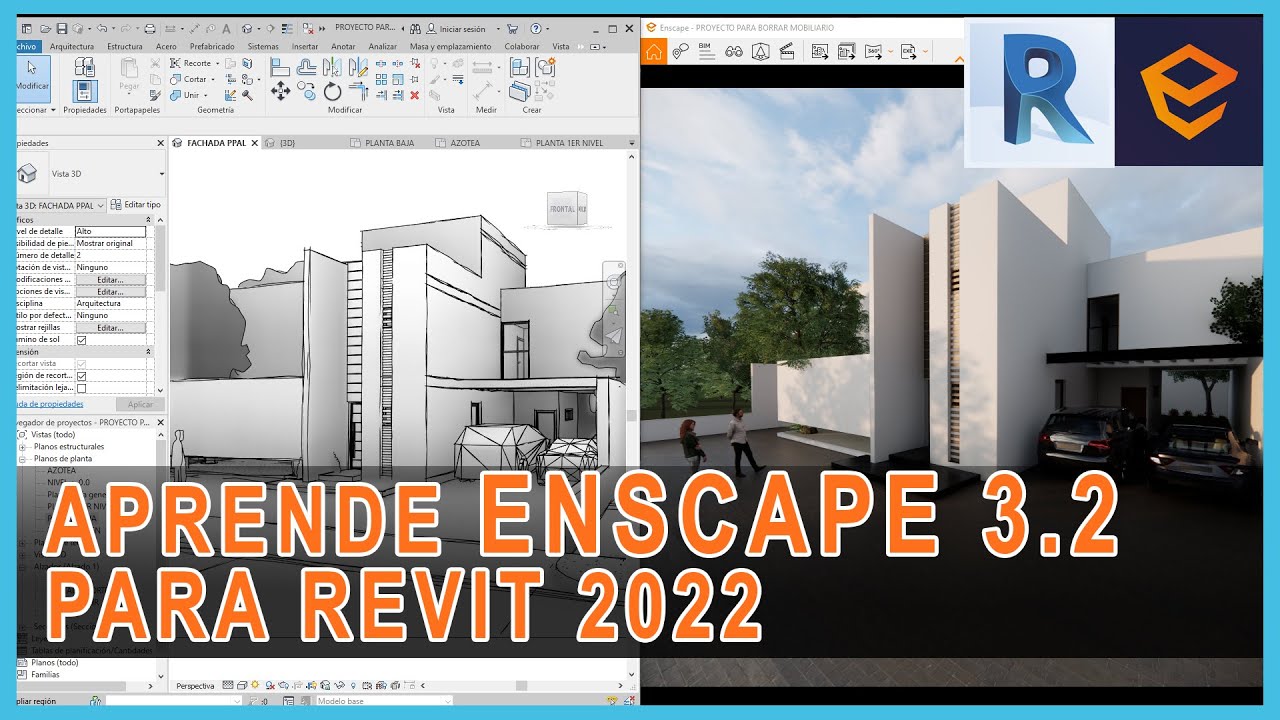Switch to the AZOTEA view tab
The height and width of the screenshot is (720, 1280).
coord(458,143)
